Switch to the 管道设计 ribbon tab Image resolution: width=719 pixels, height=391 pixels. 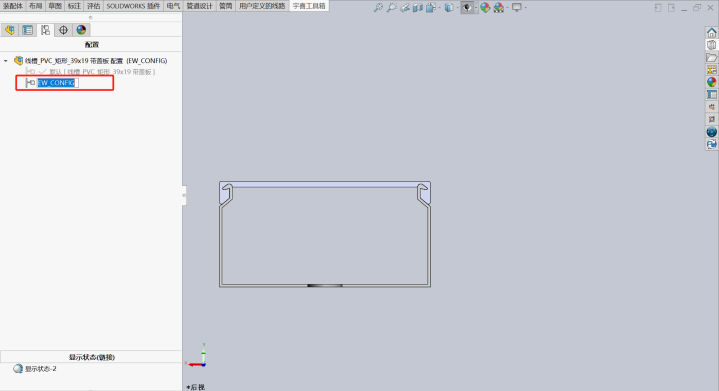point(199,6)
